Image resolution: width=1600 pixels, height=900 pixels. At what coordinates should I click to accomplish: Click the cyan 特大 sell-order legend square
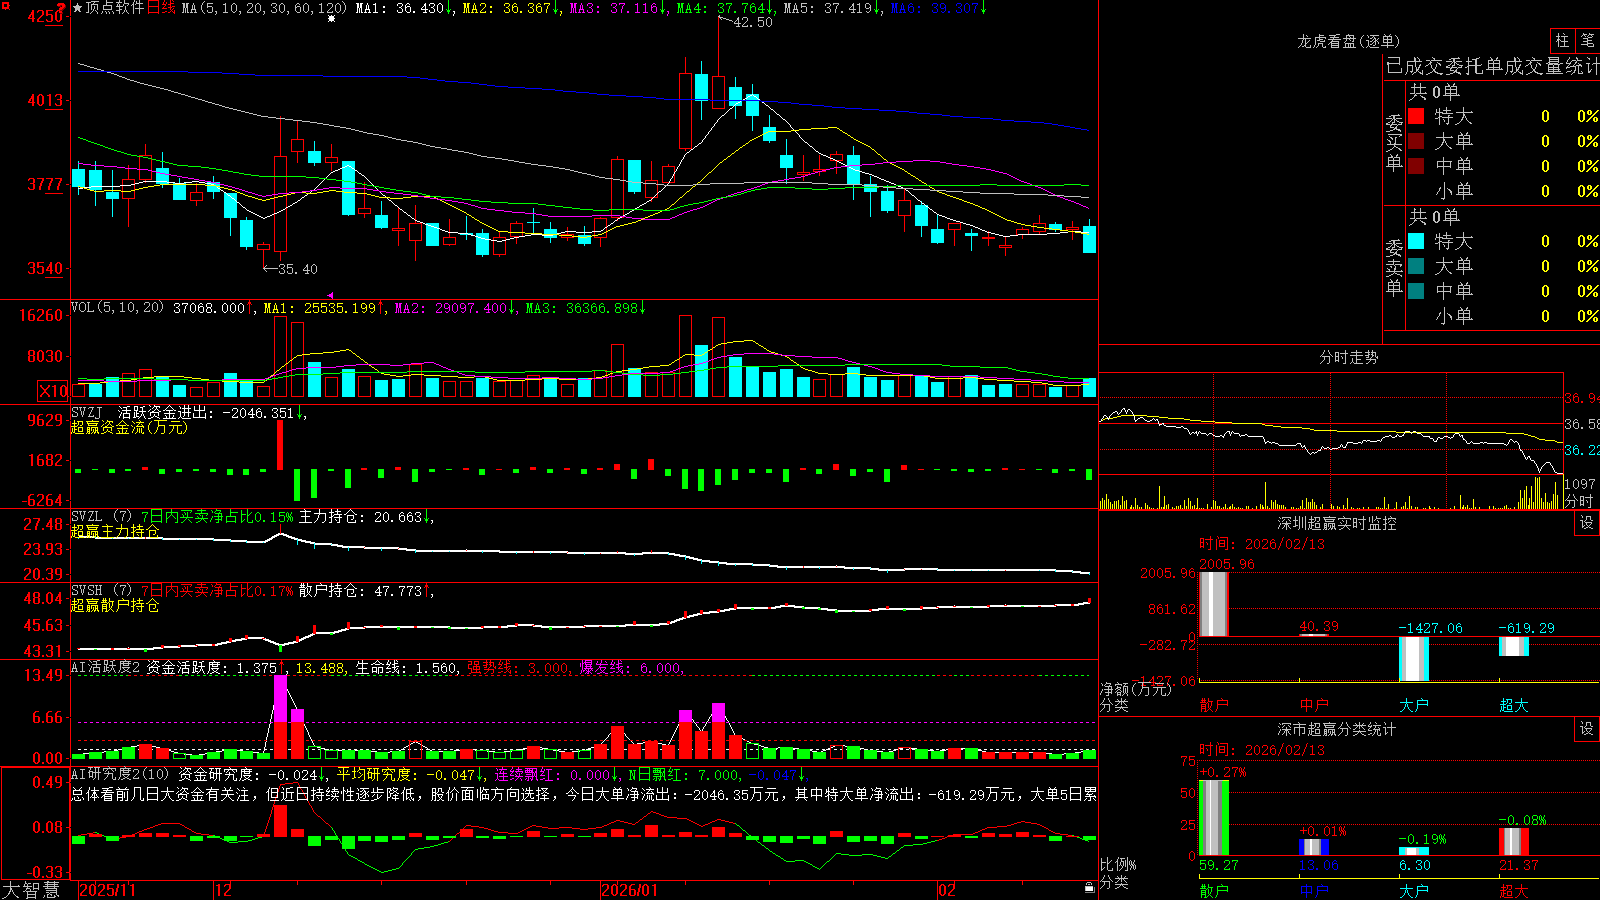[x=1416, y=241]
